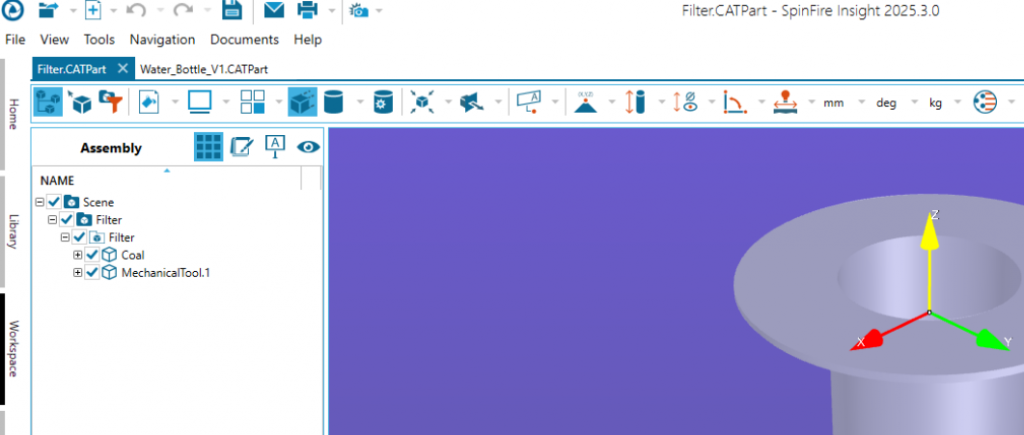Expand the Coal tree node
Viewport: 1024px width, 435px height.
click(x=78, y=255)
